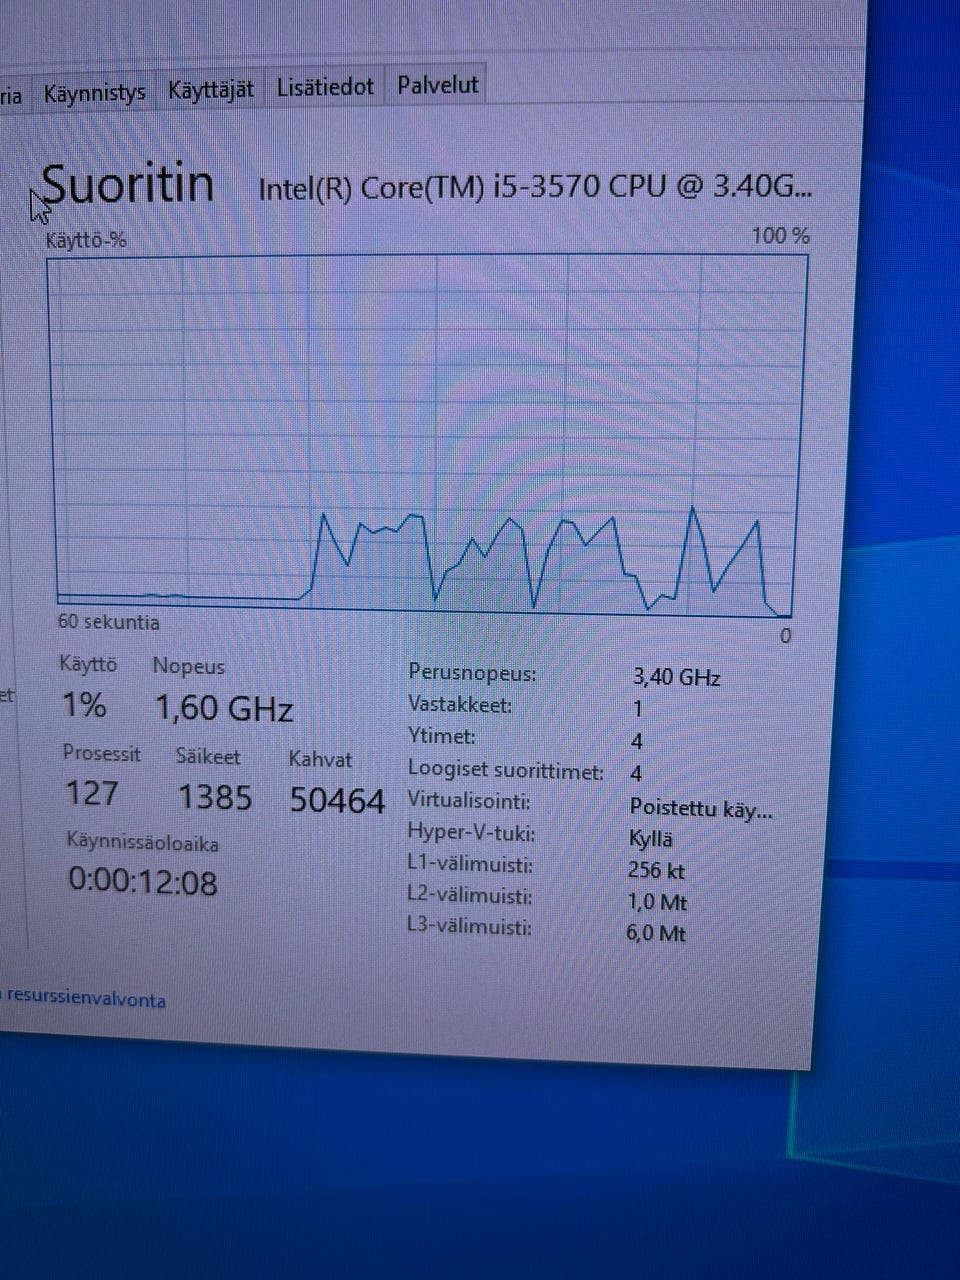
Task: Select the Kyllä Hyper-V value
Action: coord(650,839)
